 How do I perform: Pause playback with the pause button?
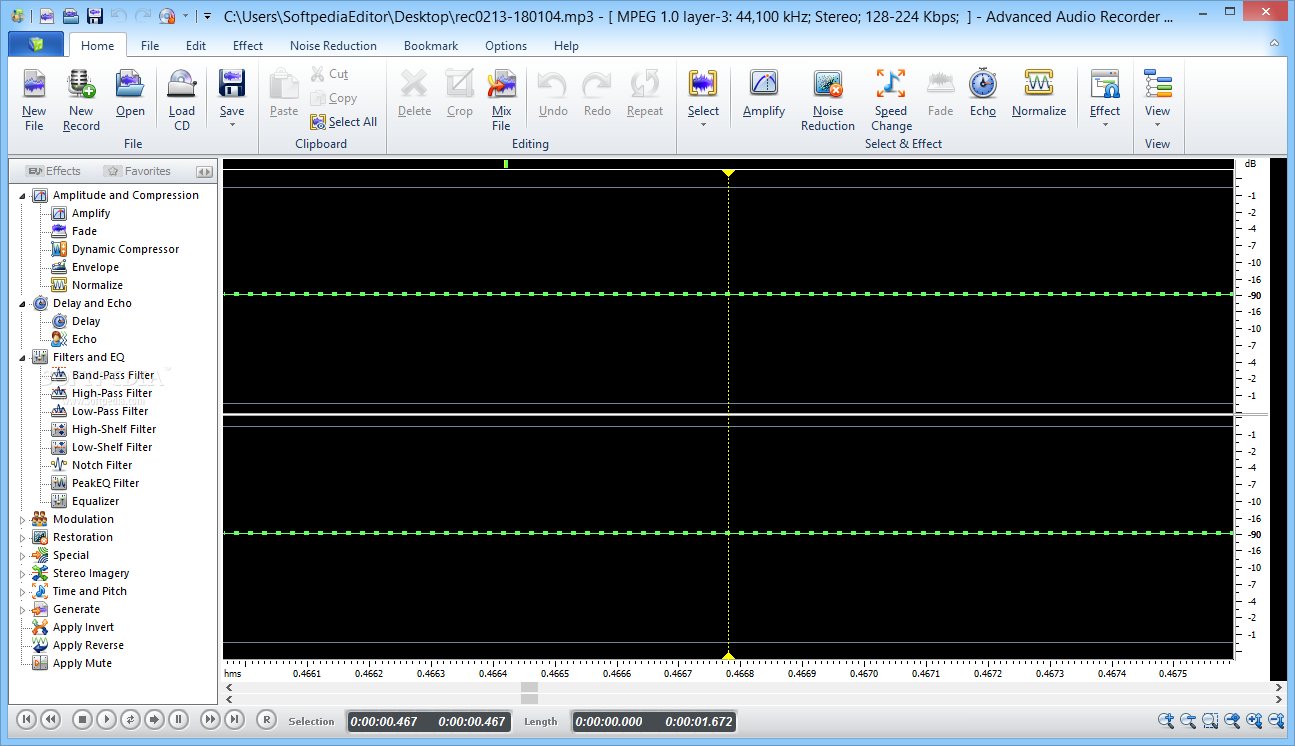tap(178, 719)
